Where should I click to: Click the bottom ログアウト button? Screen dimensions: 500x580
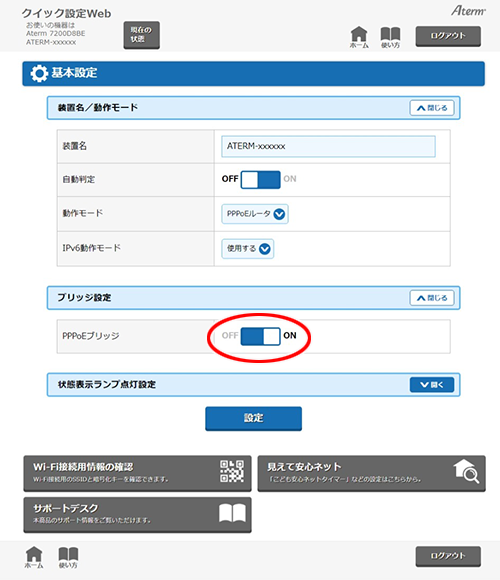click(448, 556)
